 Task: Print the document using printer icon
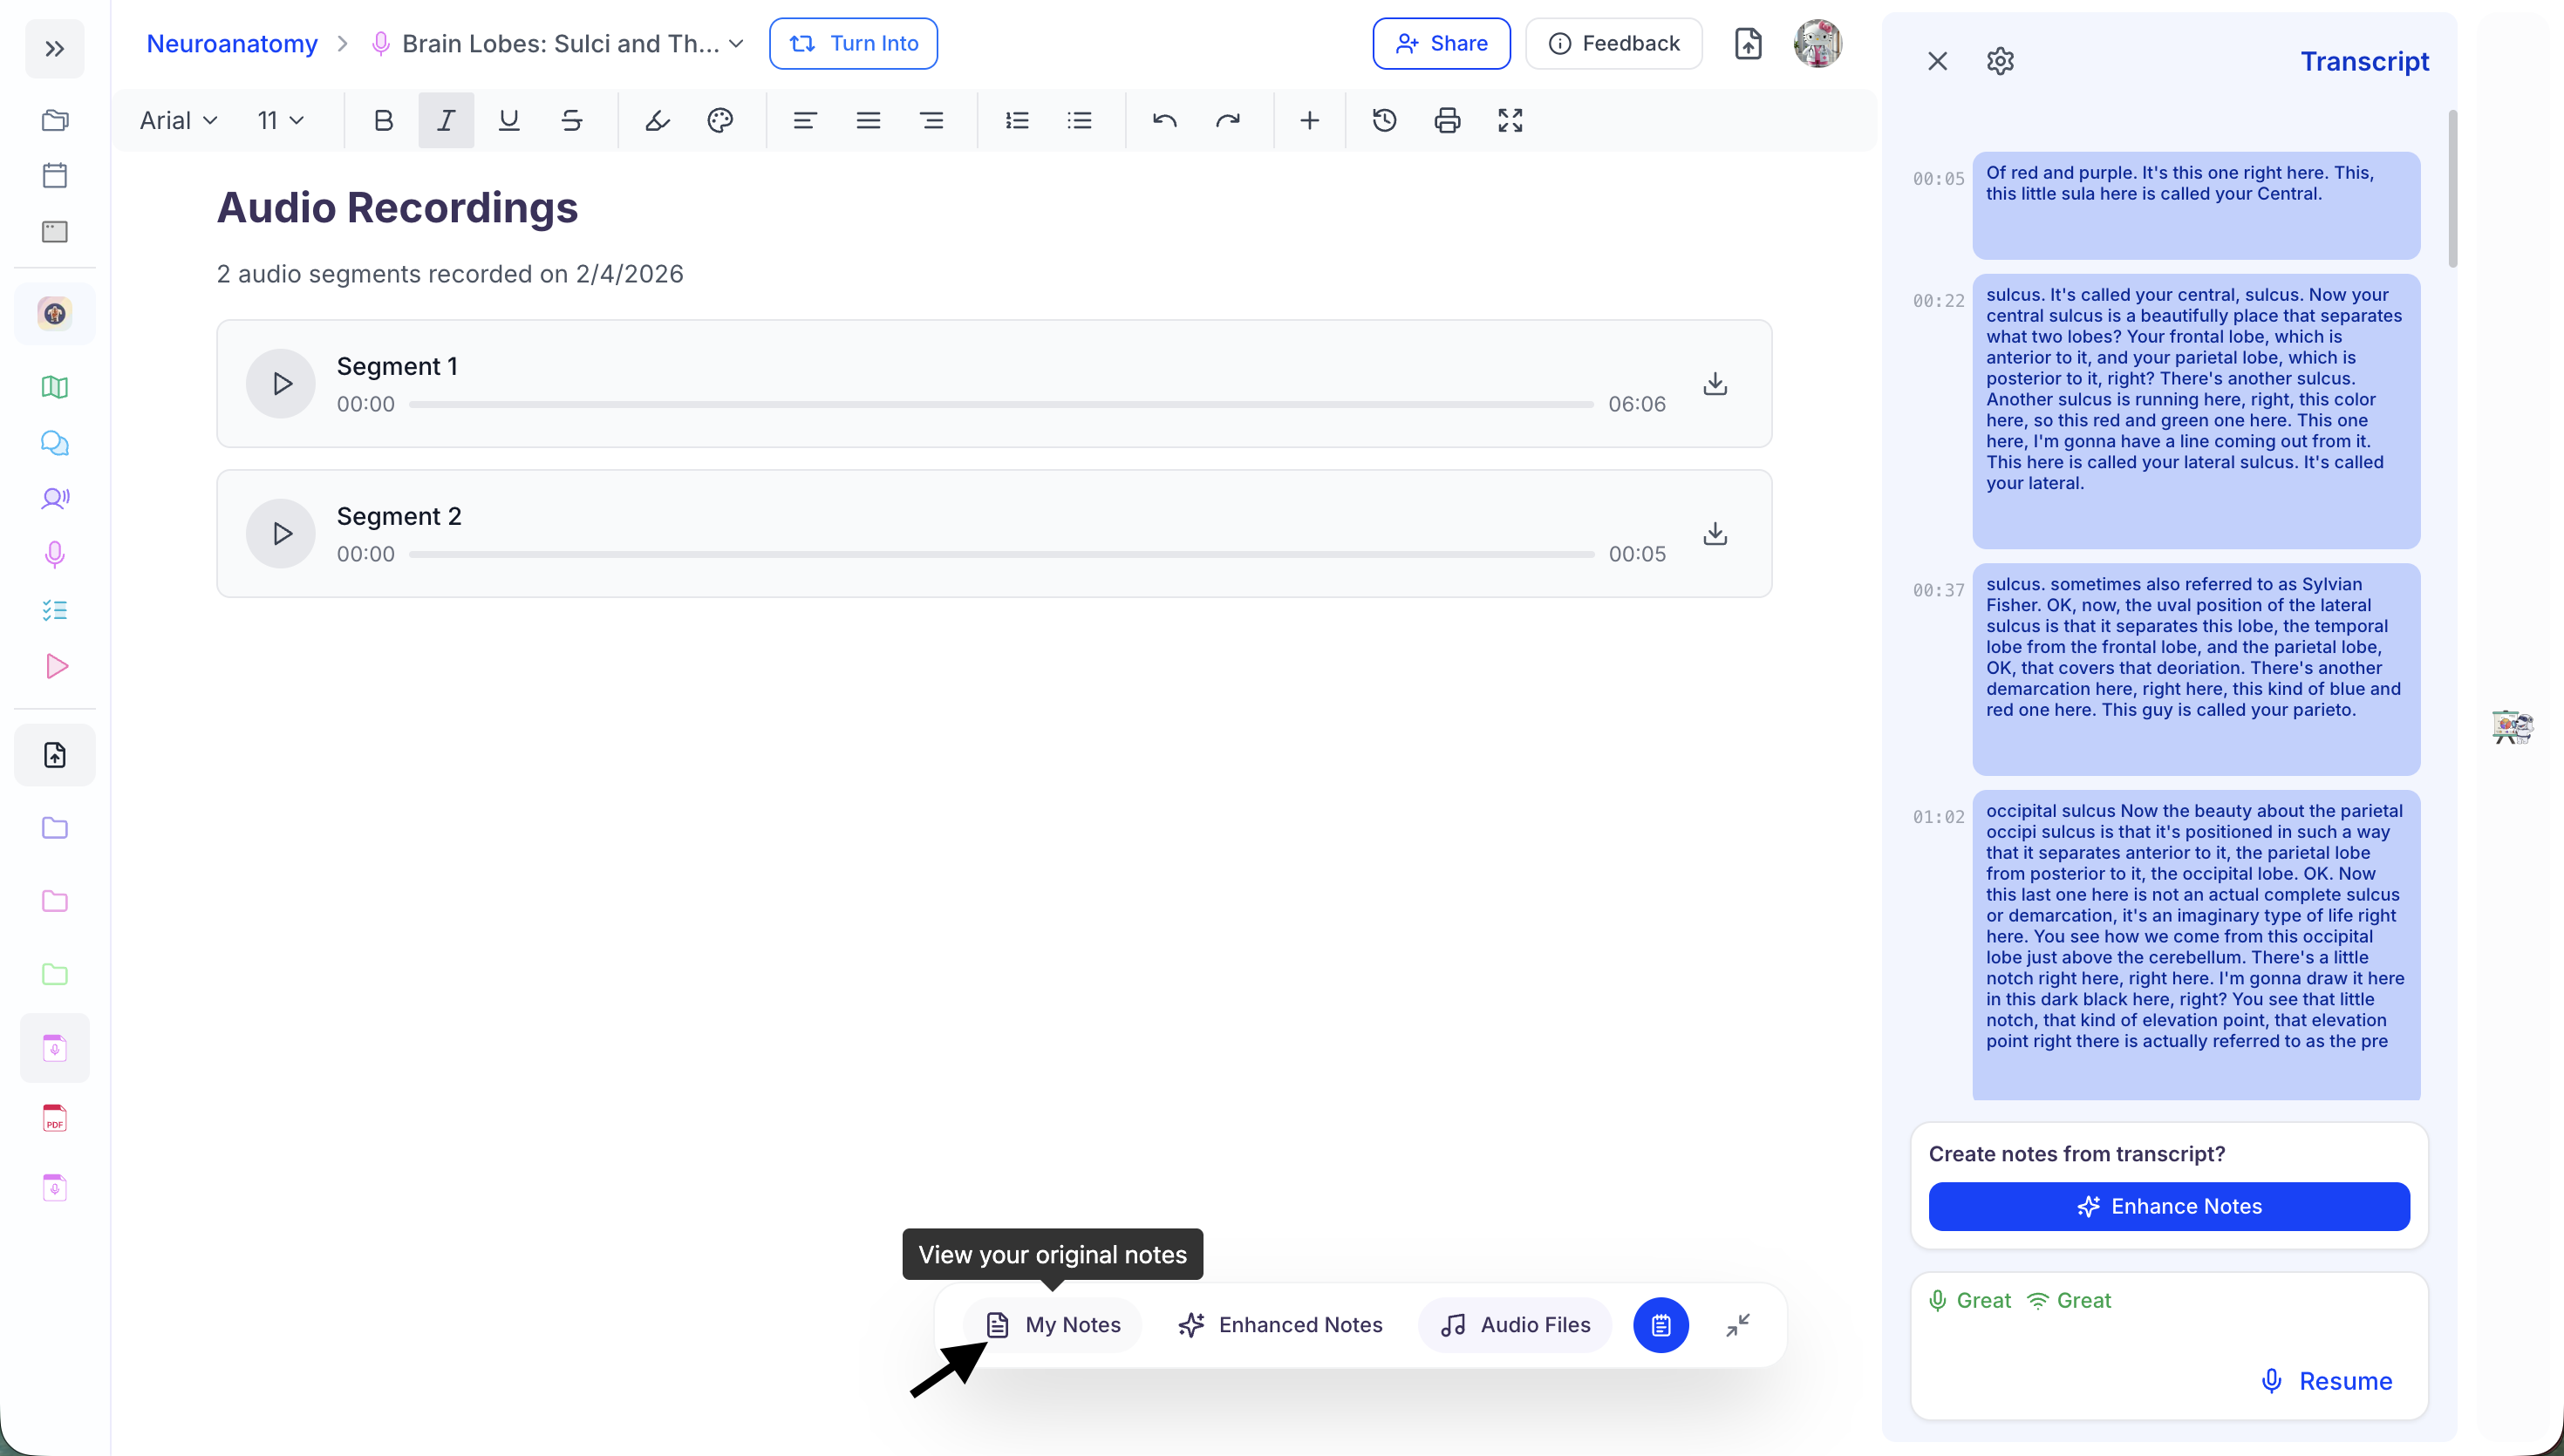(x=1447, y=121)
